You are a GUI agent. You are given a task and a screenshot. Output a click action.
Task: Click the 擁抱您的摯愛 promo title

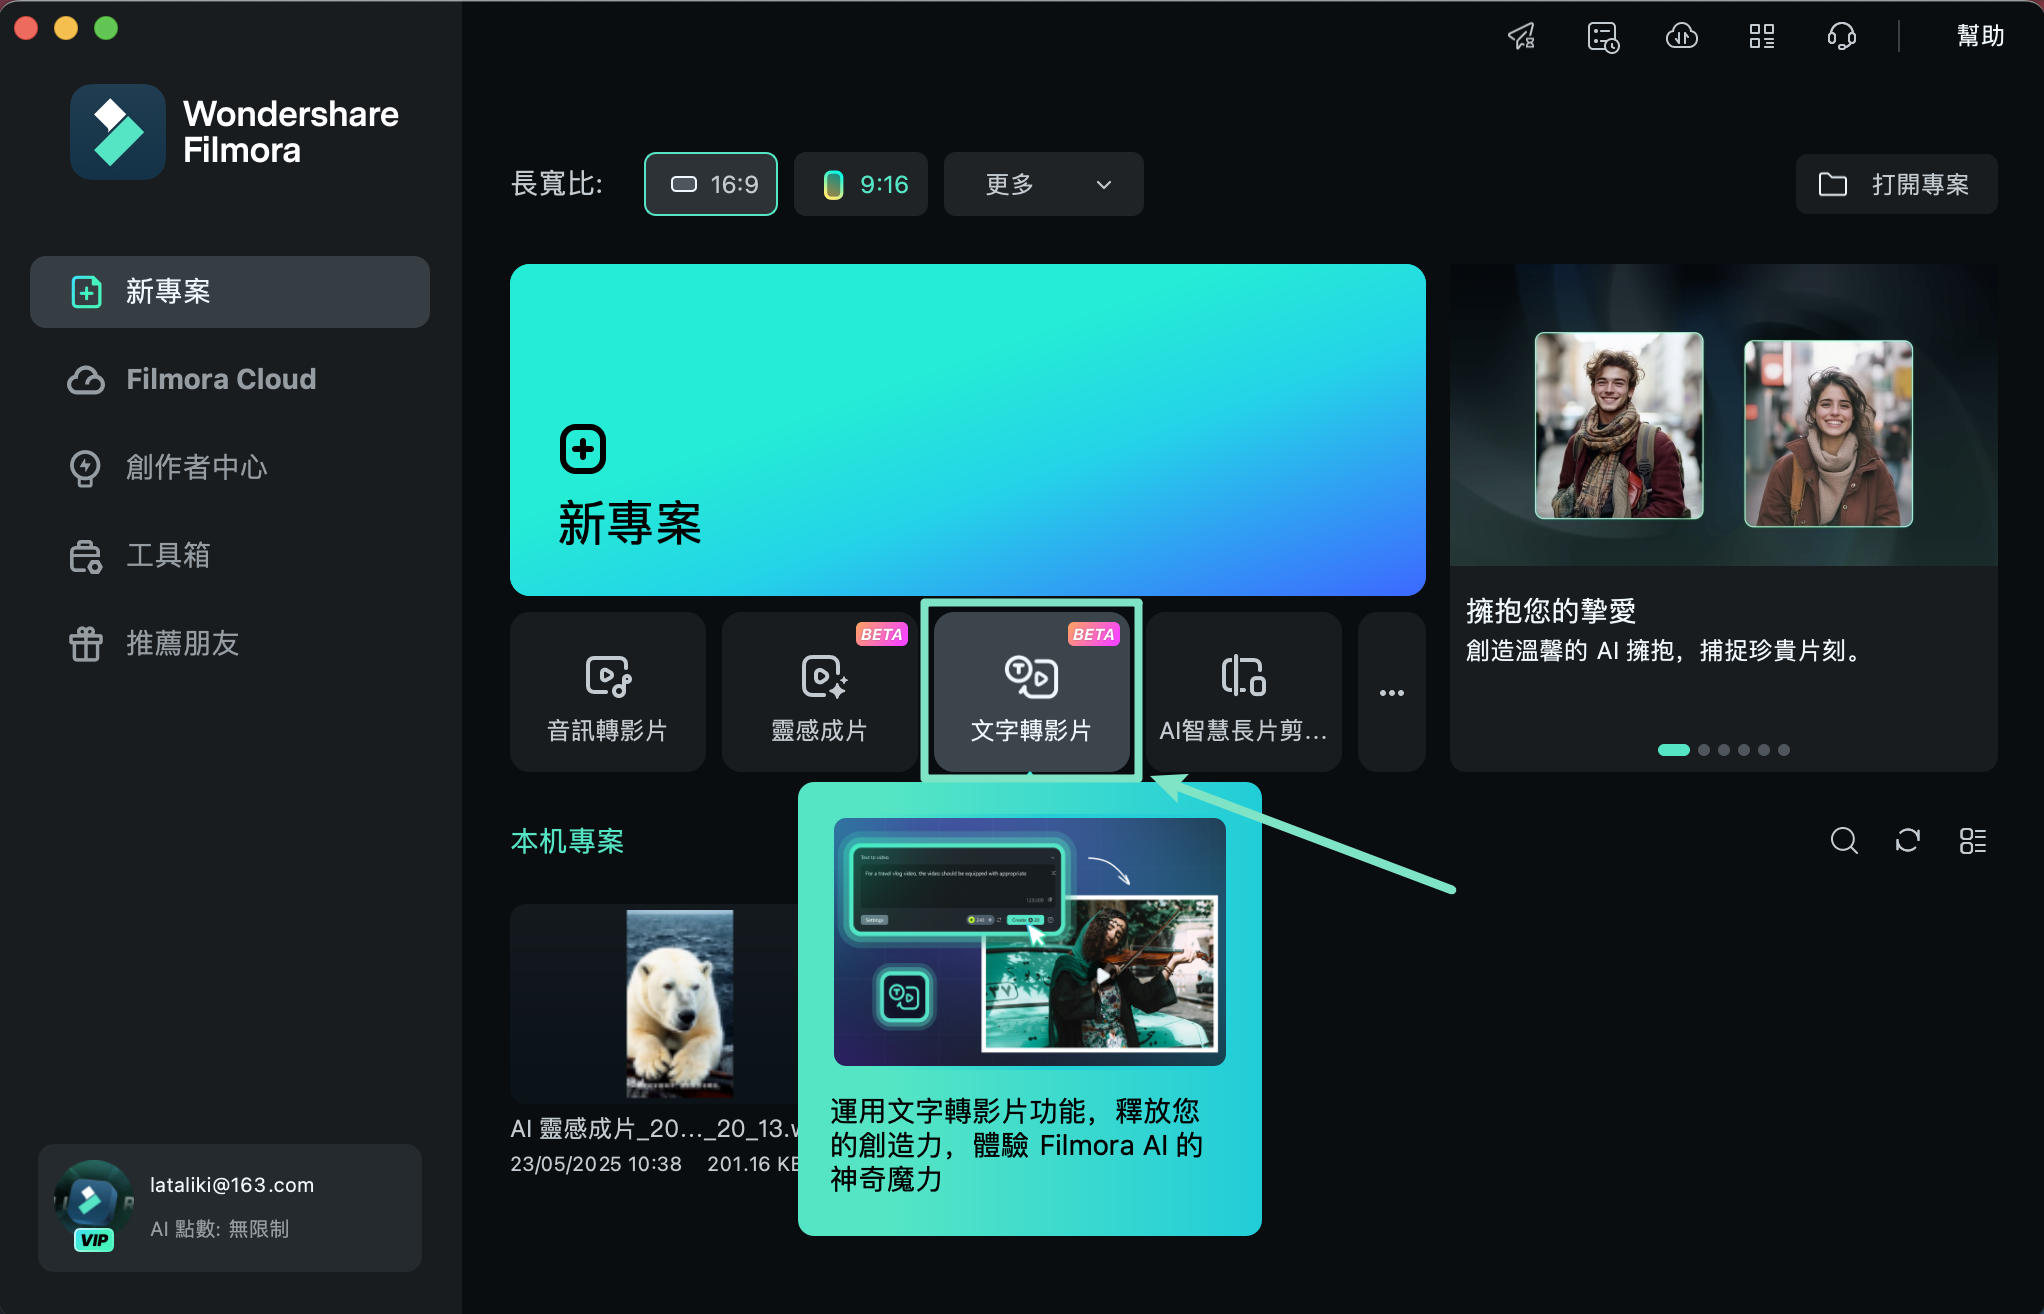1551,611
